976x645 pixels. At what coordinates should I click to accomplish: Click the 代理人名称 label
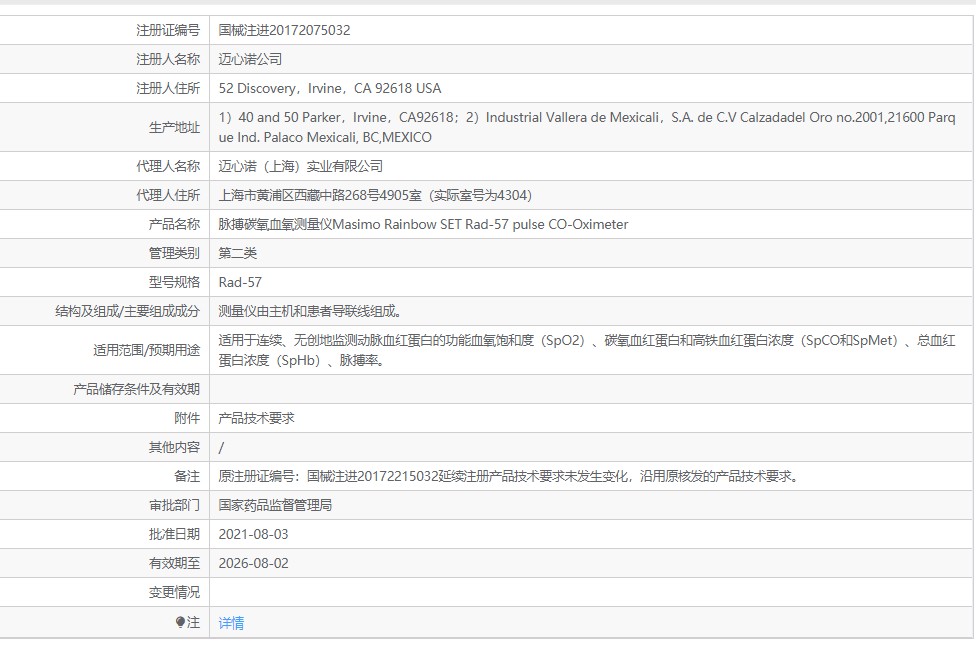[168, 166]
